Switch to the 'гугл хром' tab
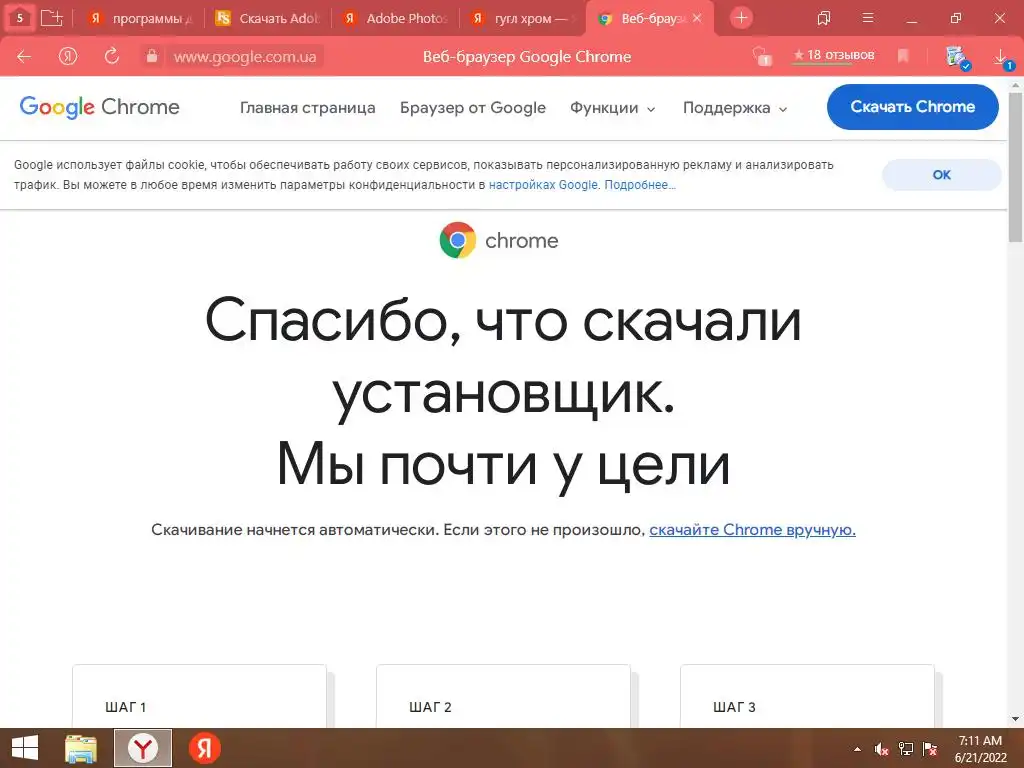 [x=522, y=18]
